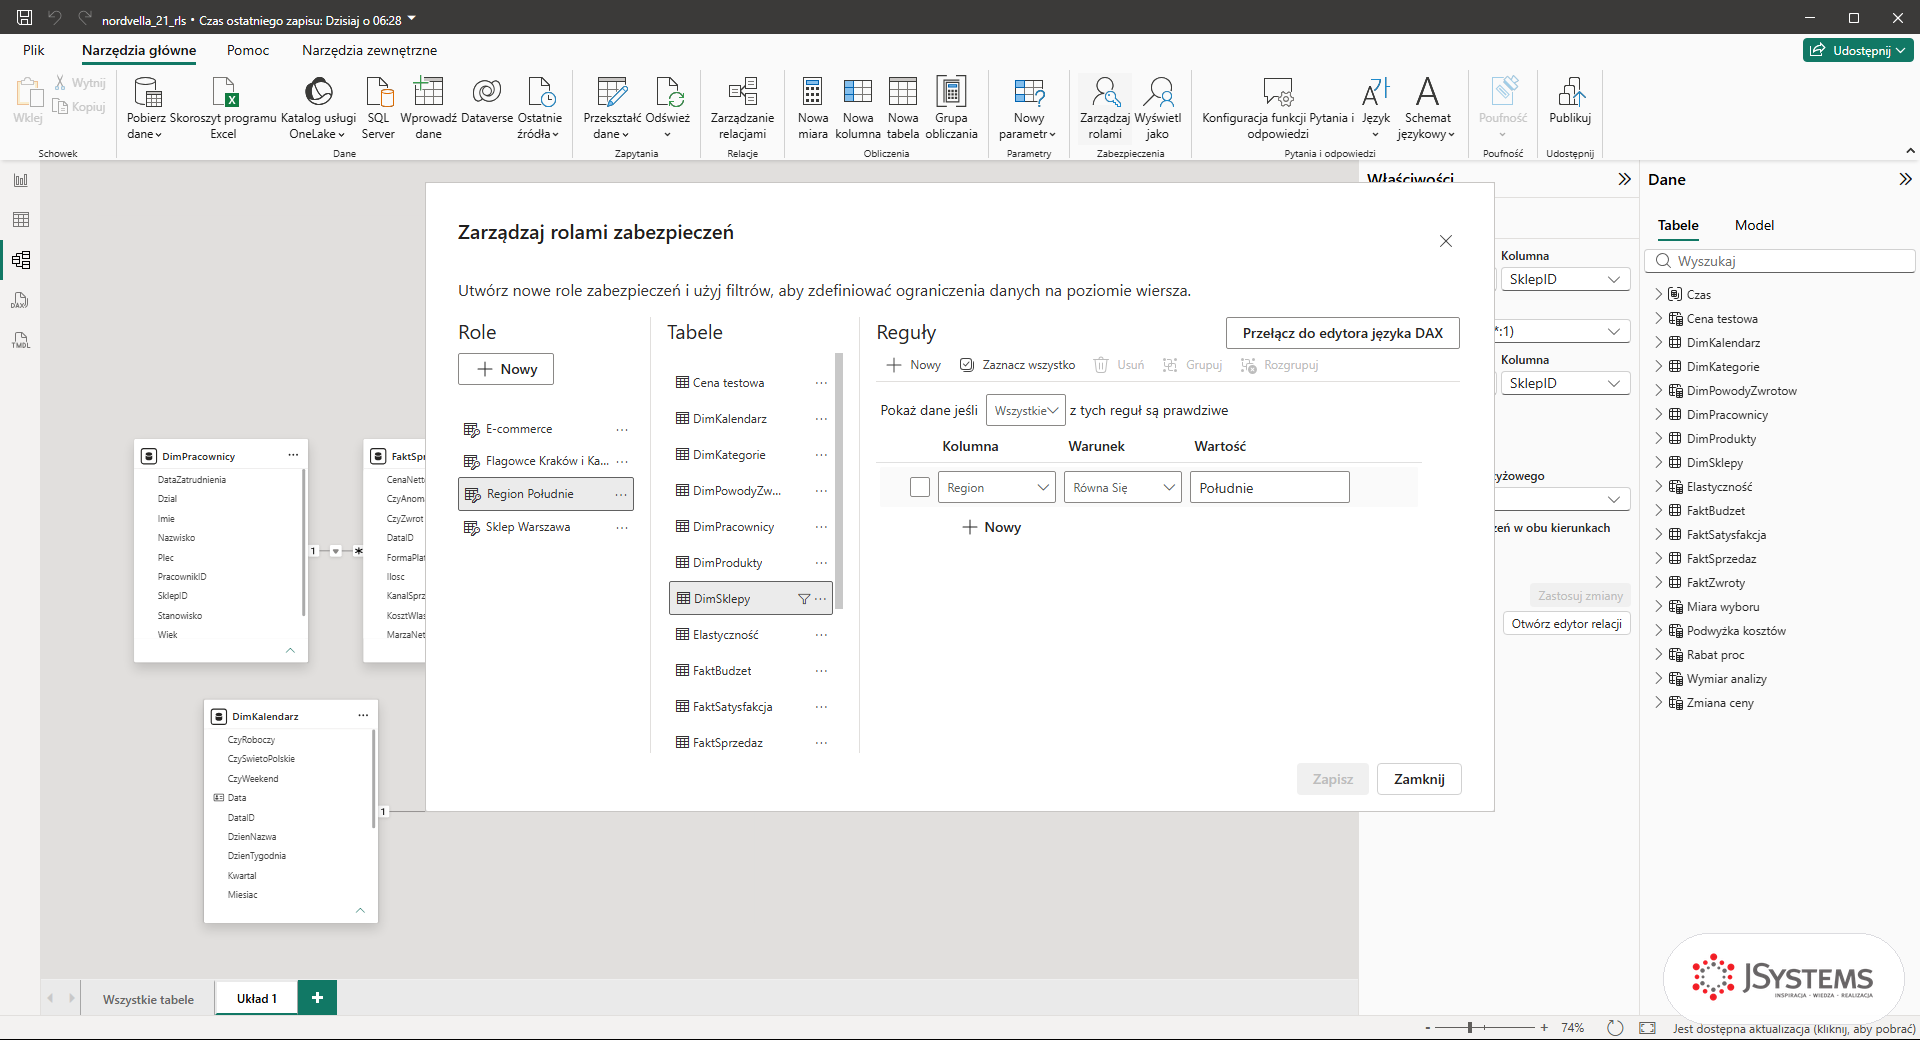Click Nowa tabela icon
Image resolution: width=1920 pixels, height=1040 pixels.
902,108
